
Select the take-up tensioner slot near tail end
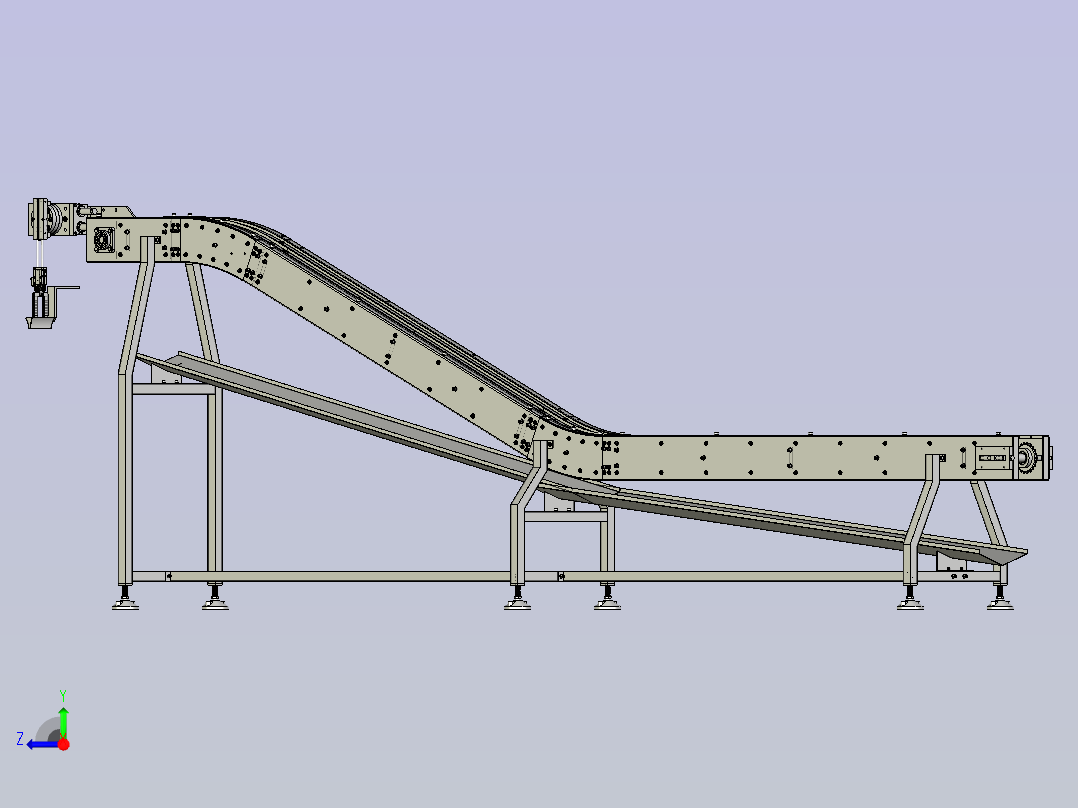coord(992,458)
